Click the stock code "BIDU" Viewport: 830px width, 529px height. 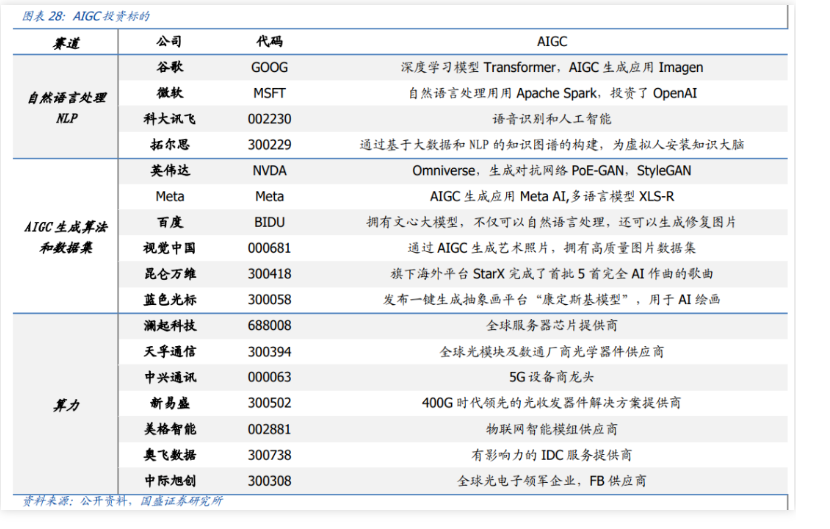click(269, 222)
